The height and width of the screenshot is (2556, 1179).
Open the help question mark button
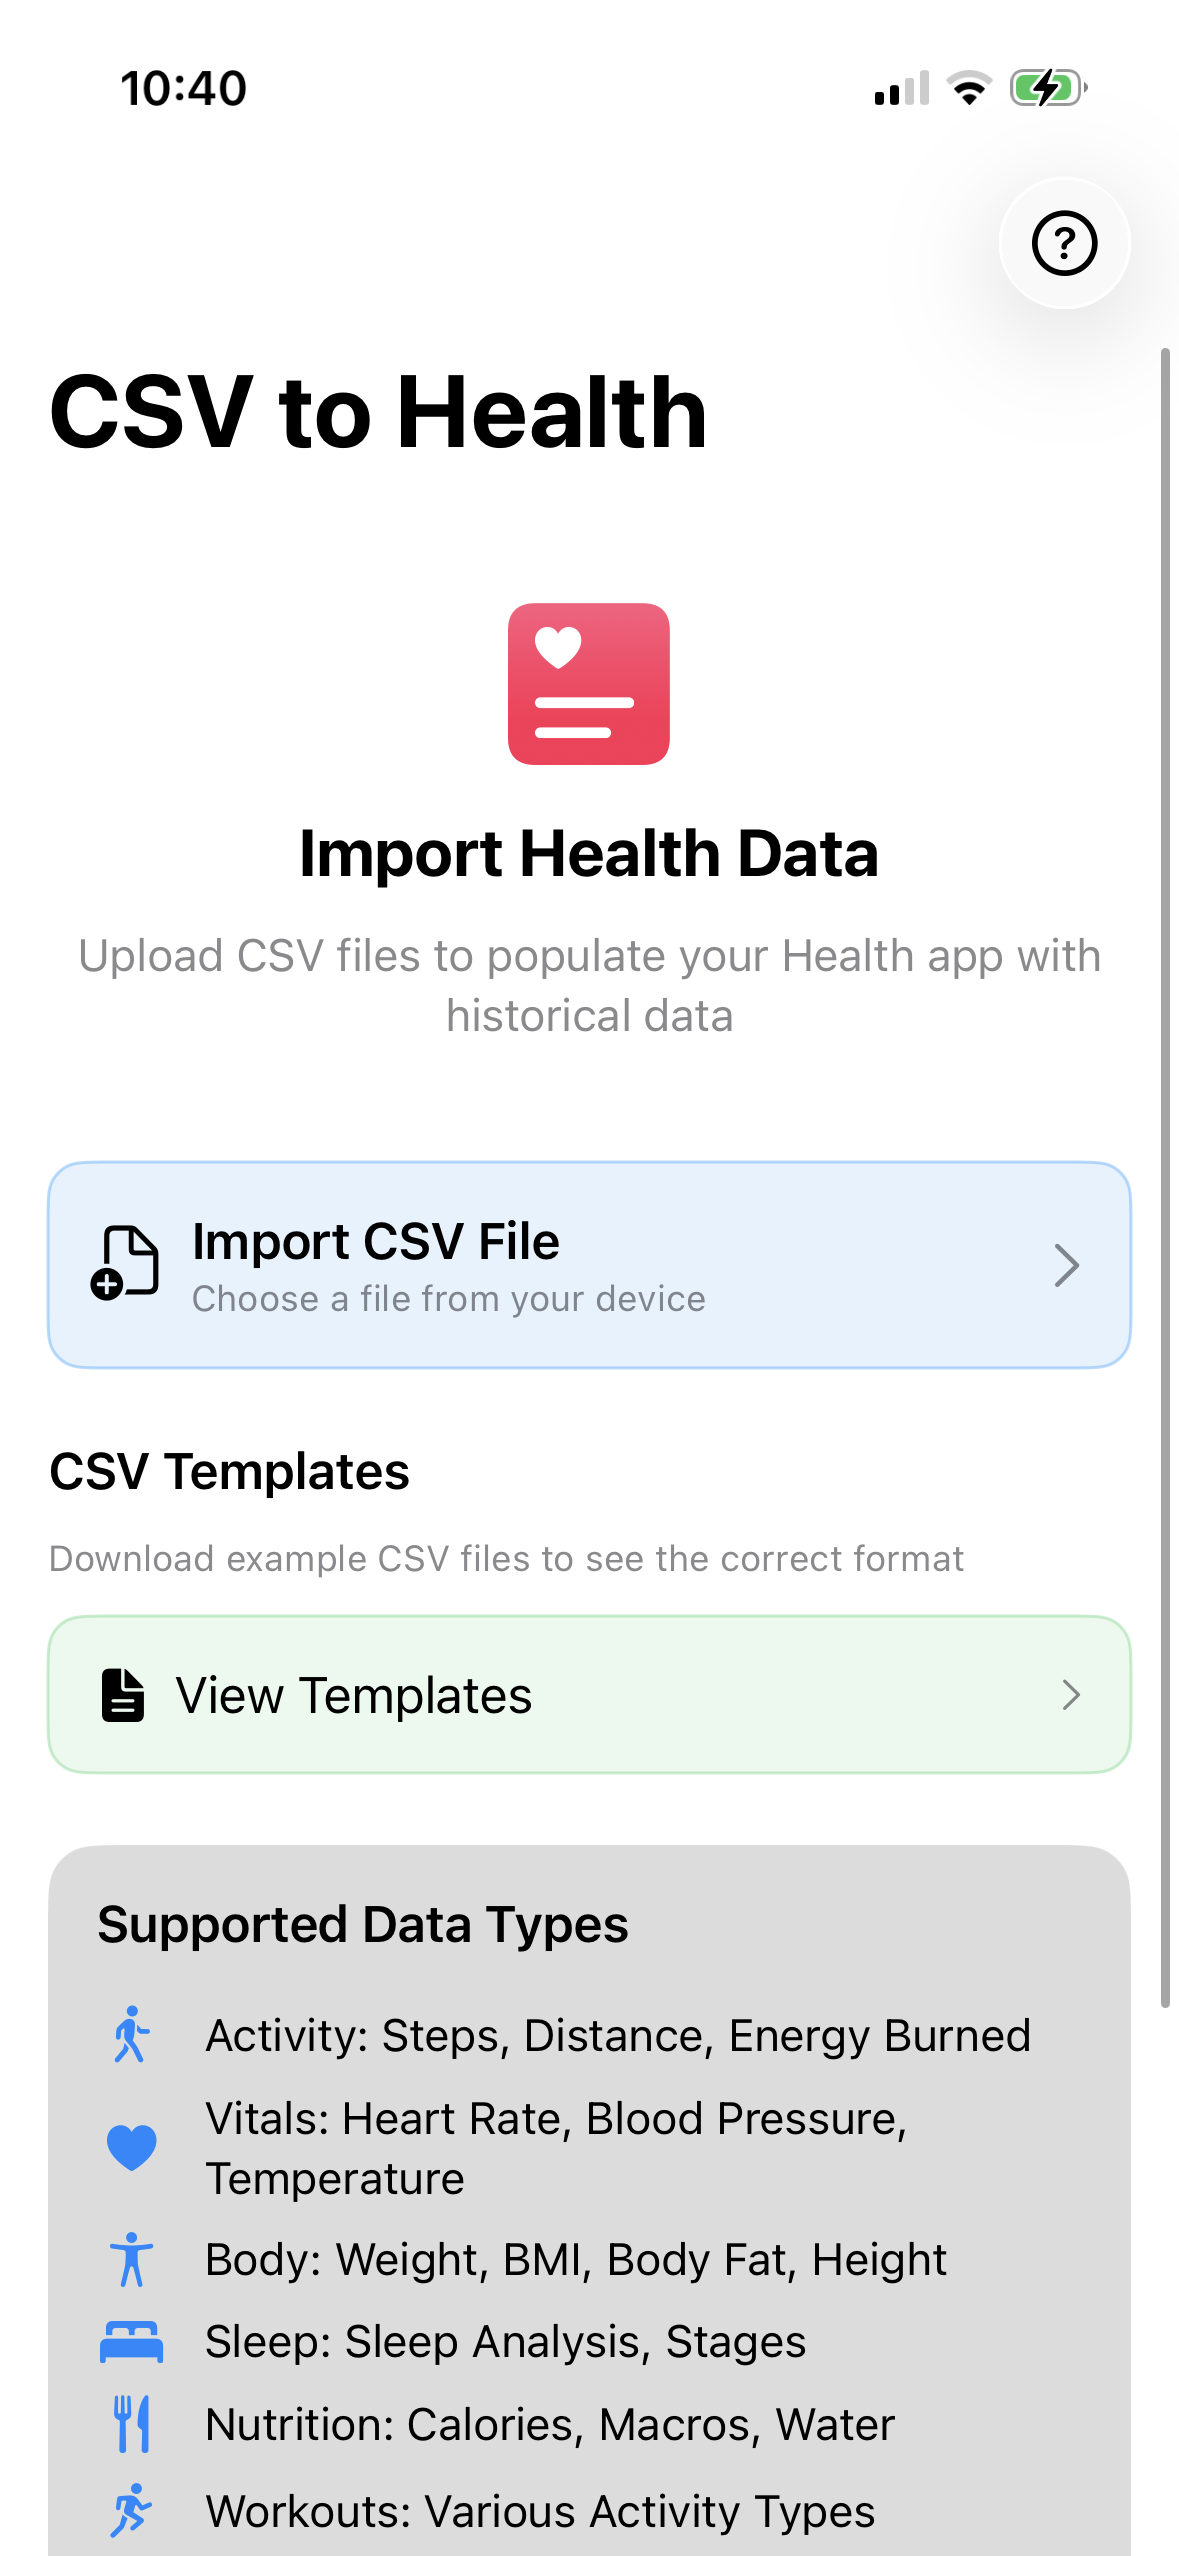pos(1064,243)
